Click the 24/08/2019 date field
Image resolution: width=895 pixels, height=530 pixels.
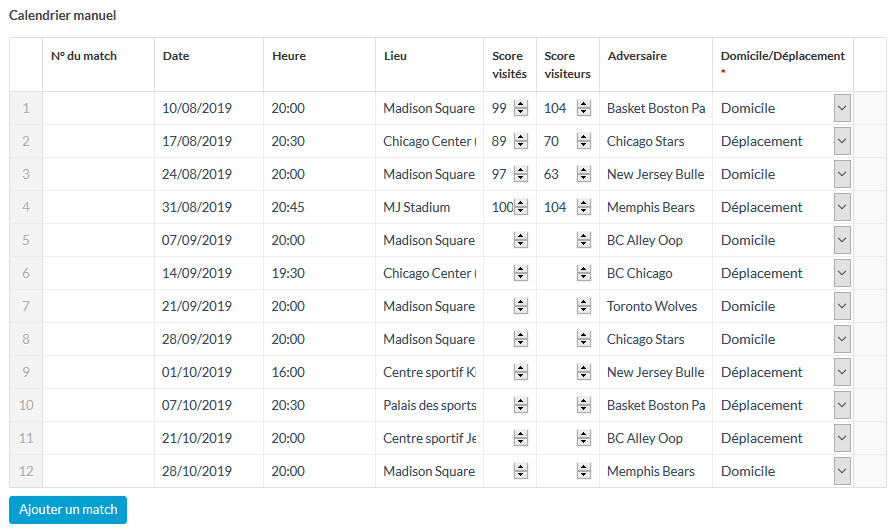click(x=209, y=174)
